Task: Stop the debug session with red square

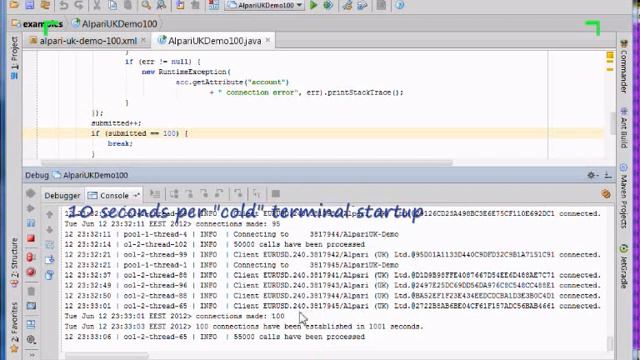Action: [x=31, y=238]
